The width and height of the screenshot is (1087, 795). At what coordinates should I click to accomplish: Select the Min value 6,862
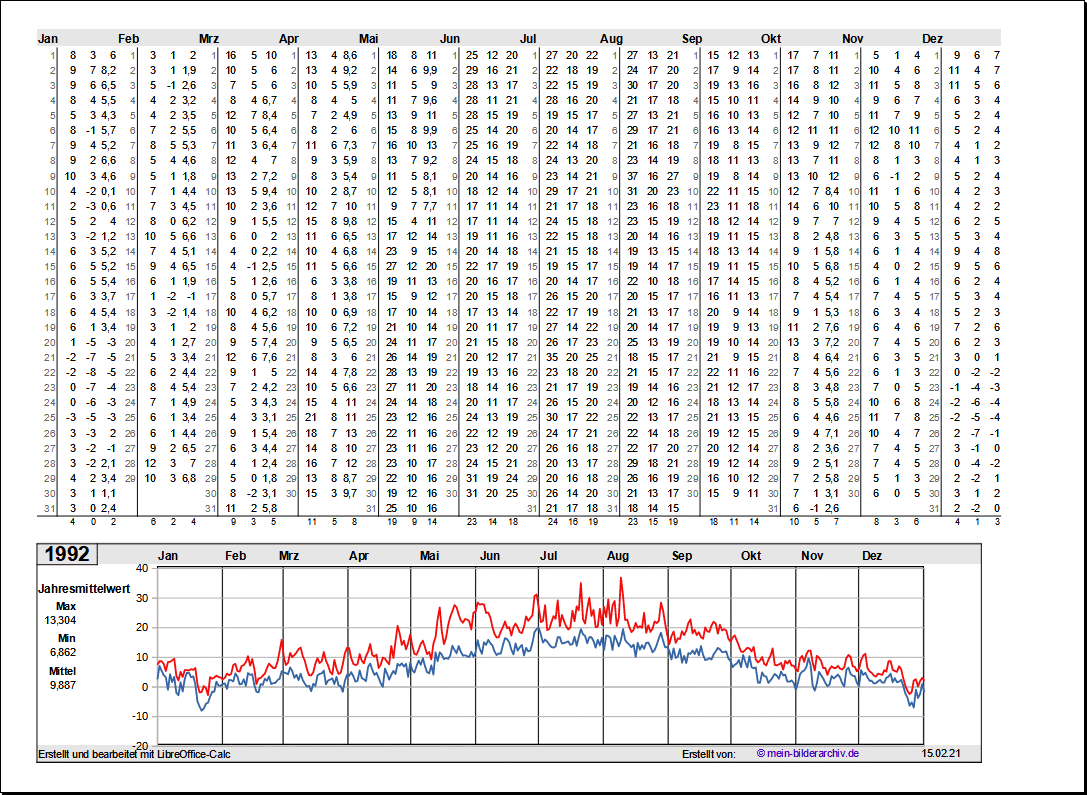tap(60, 652)
